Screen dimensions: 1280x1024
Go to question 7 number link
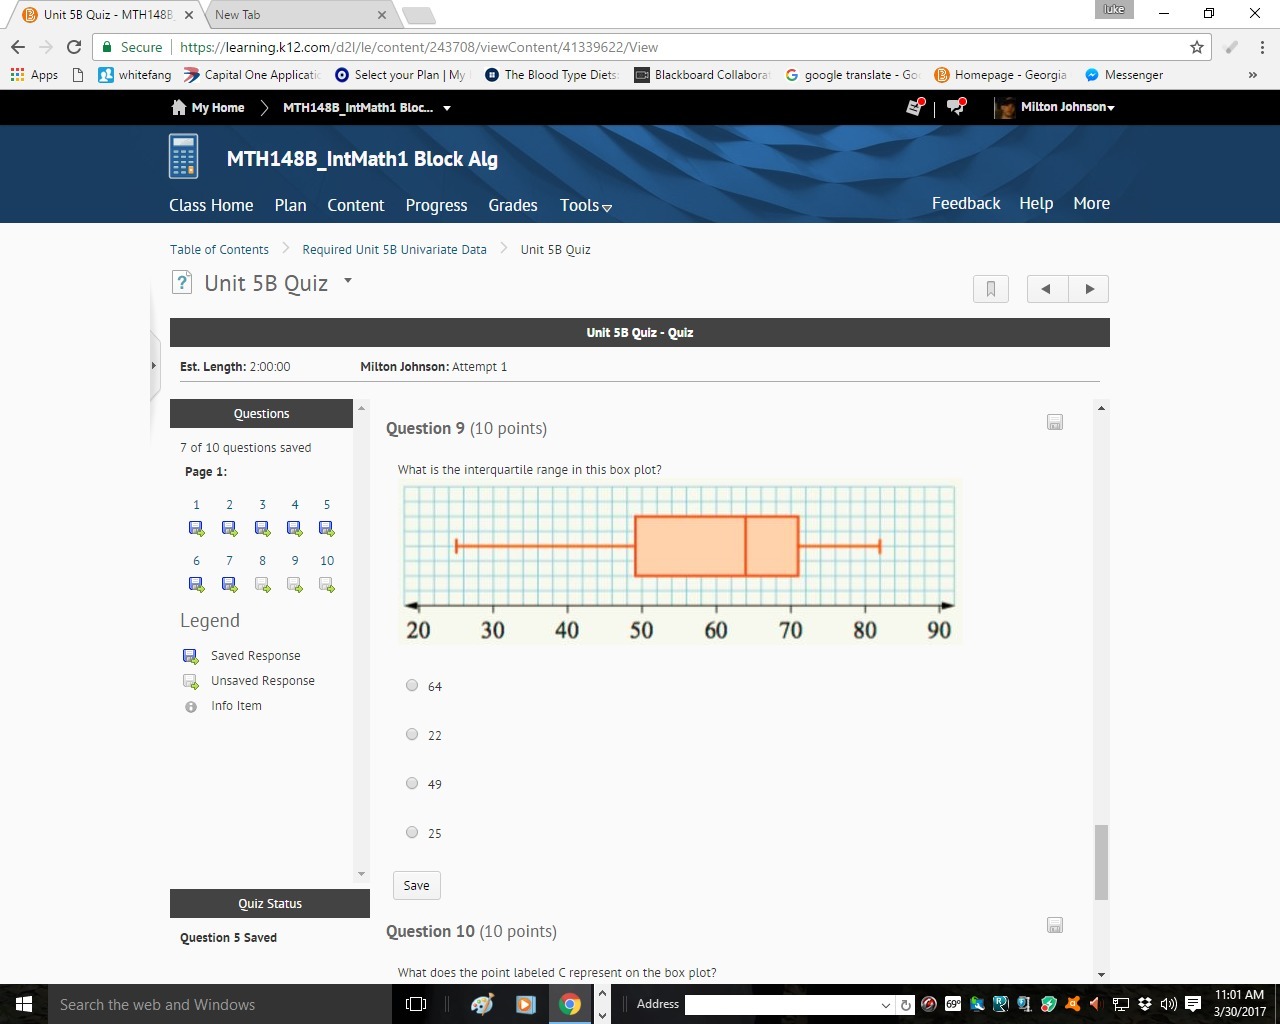click(x=229, y=561)
